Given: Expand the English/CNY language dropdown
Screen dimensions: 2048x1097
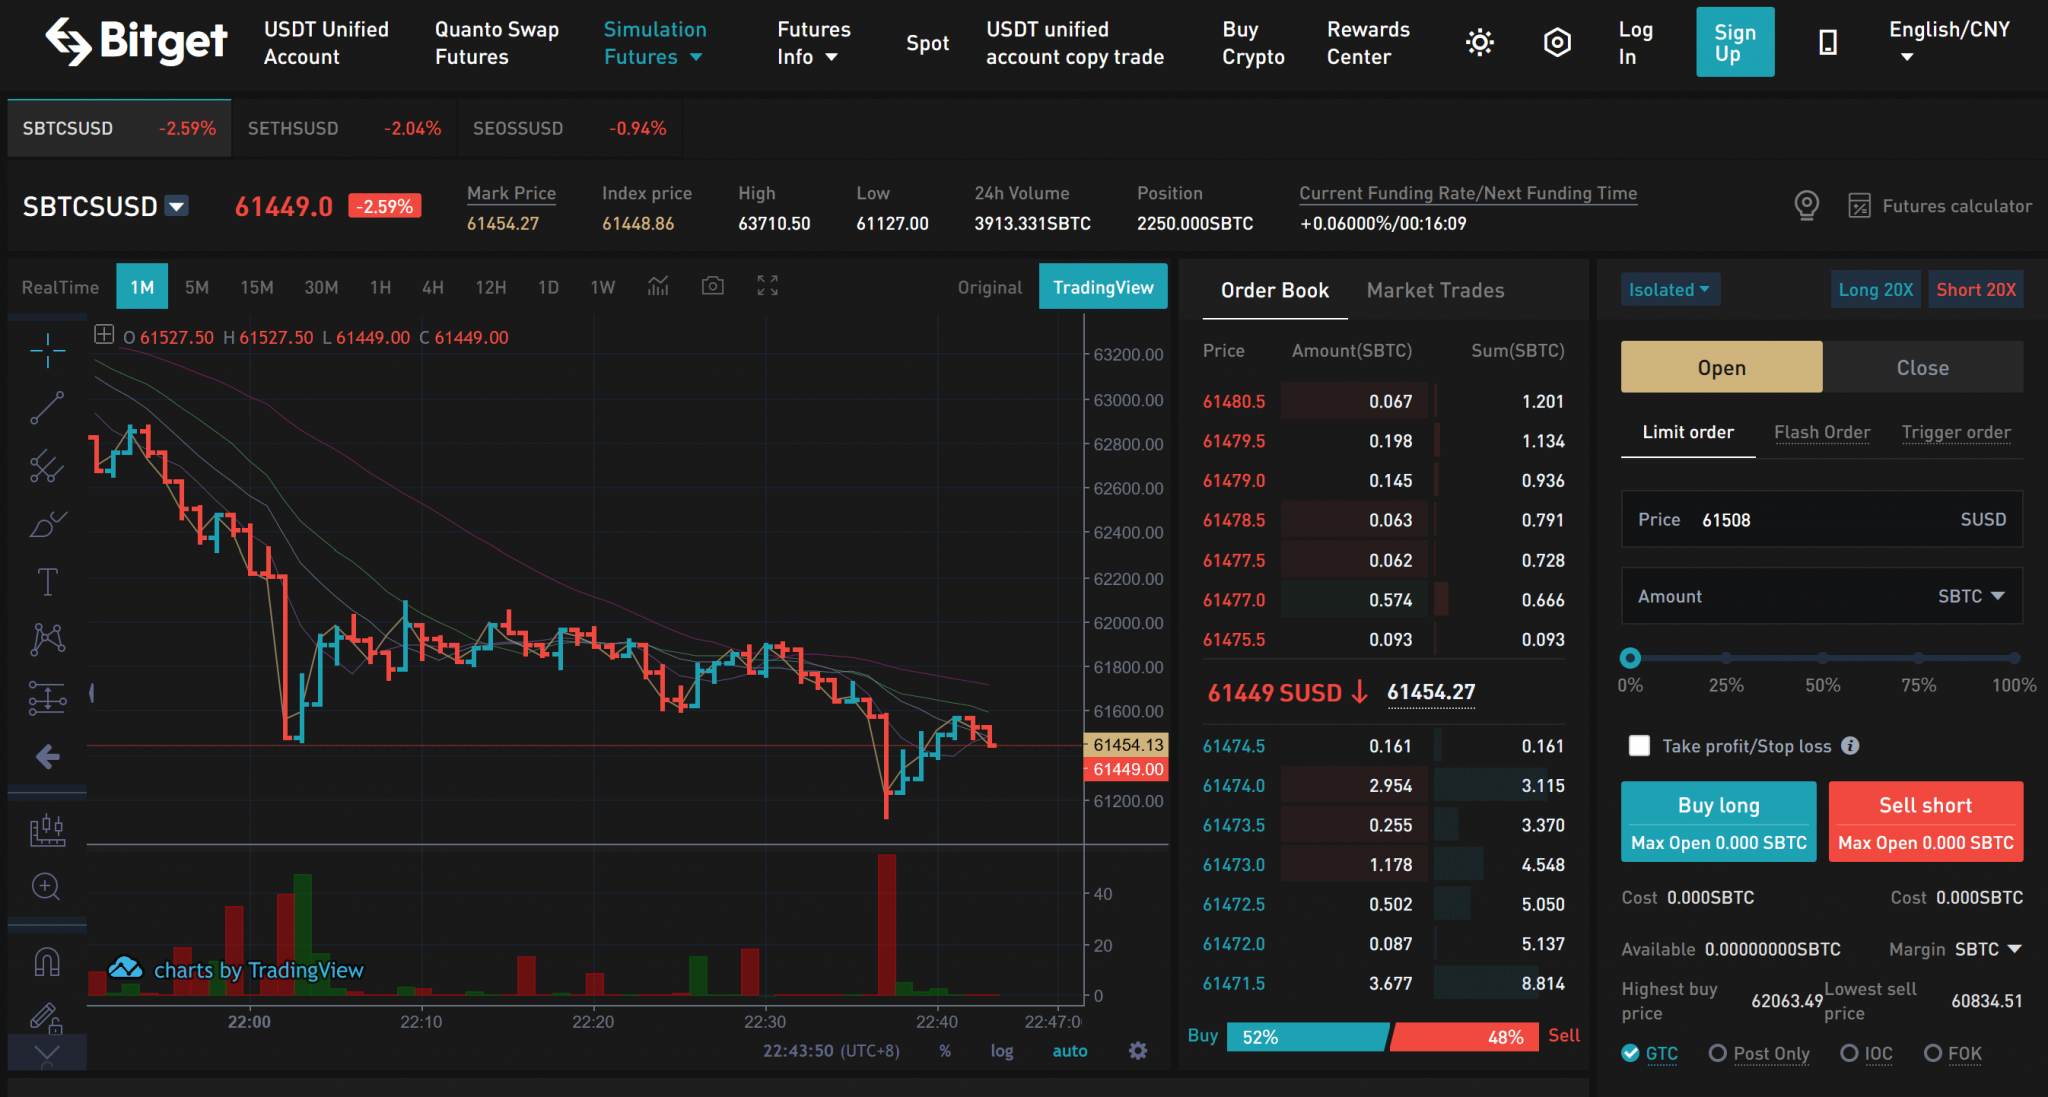Looking at the screenshot, I should point(1948,42).
